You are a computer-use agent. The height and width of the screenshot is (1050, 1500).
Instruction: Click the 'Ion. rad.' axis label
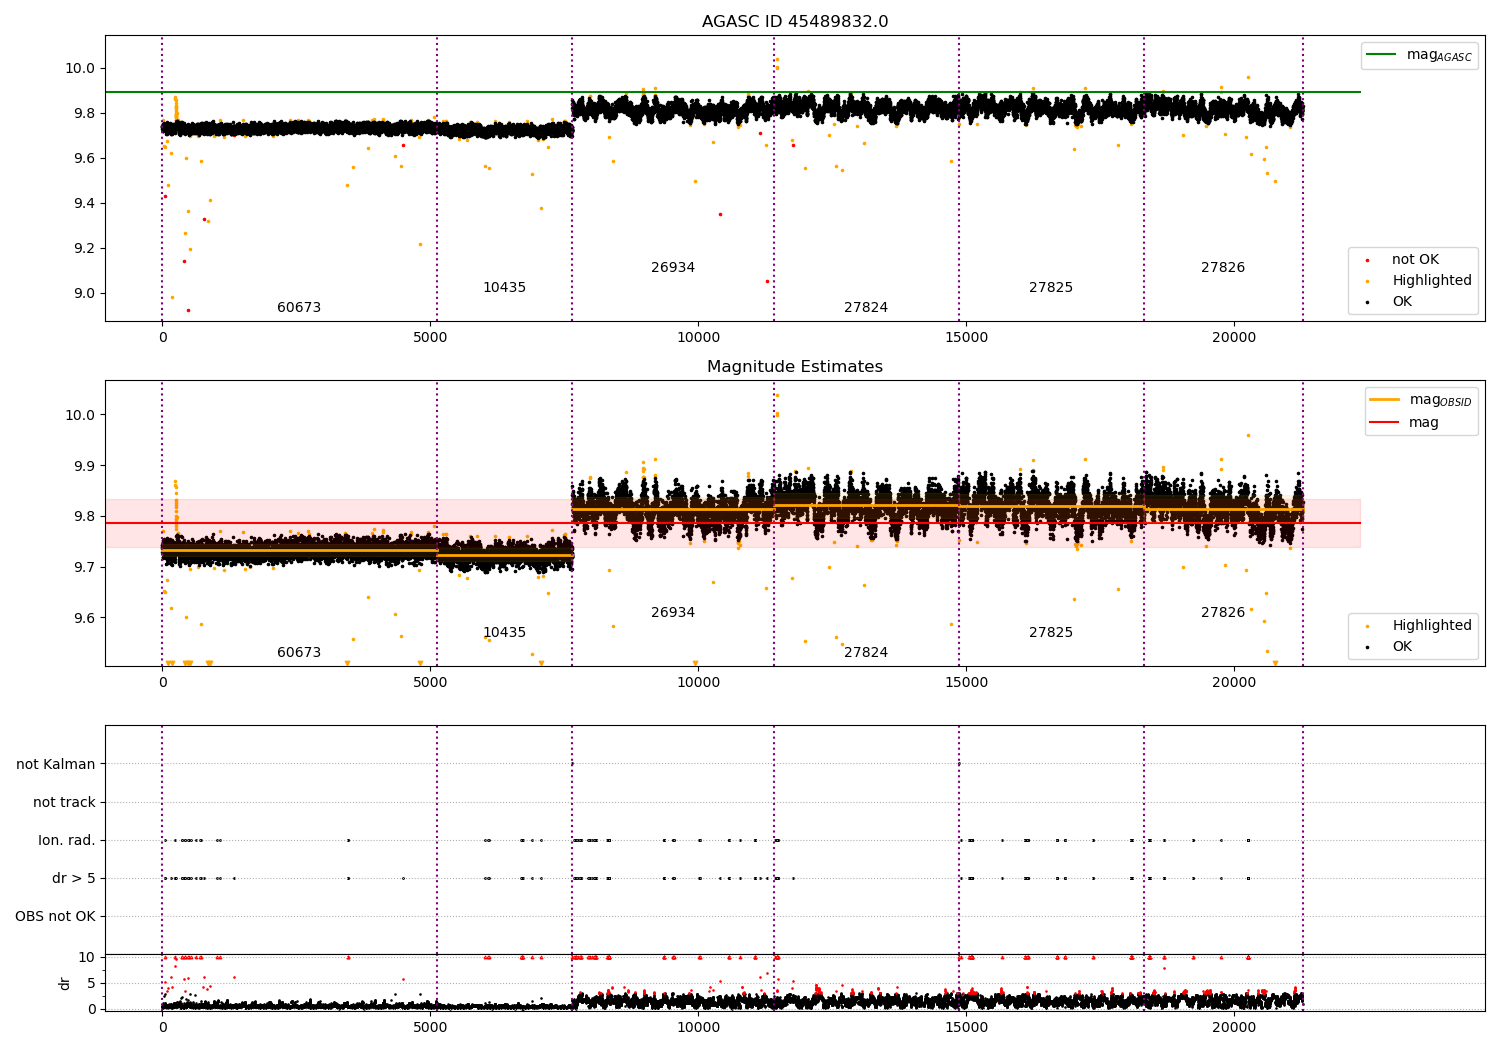click(67, 841)
